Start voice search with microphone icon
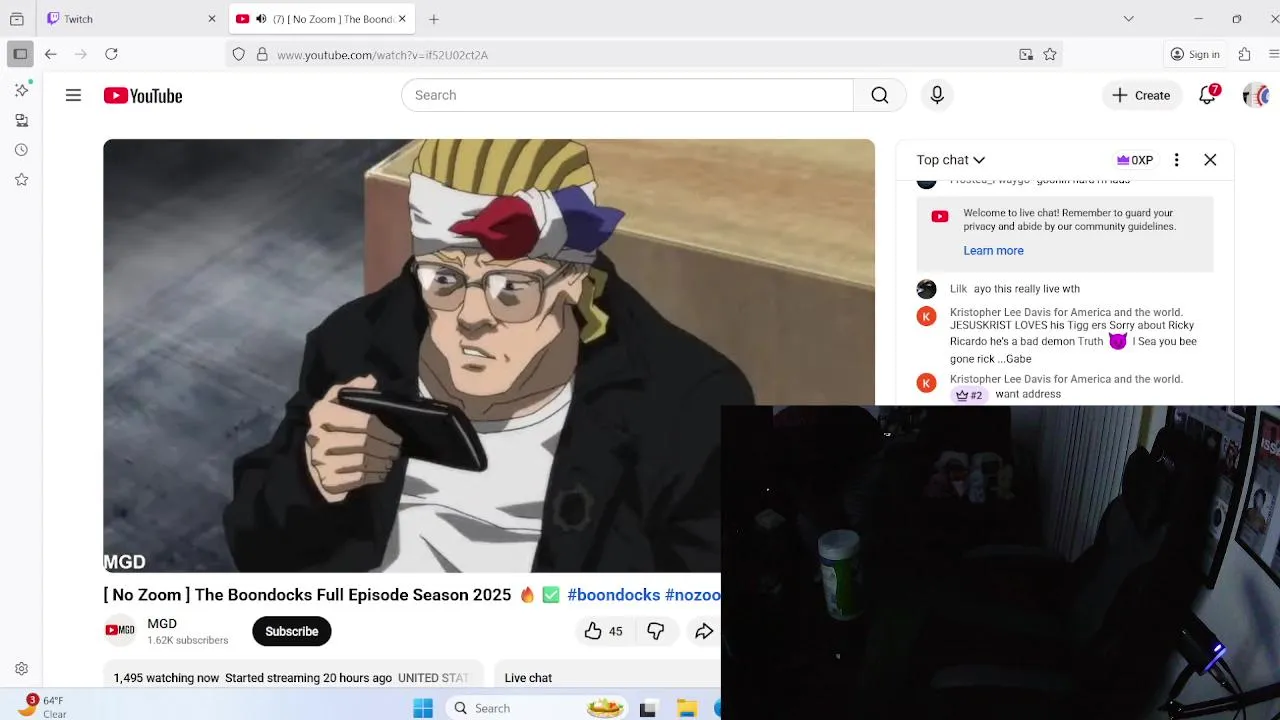1280x720 pixels. 937,95
